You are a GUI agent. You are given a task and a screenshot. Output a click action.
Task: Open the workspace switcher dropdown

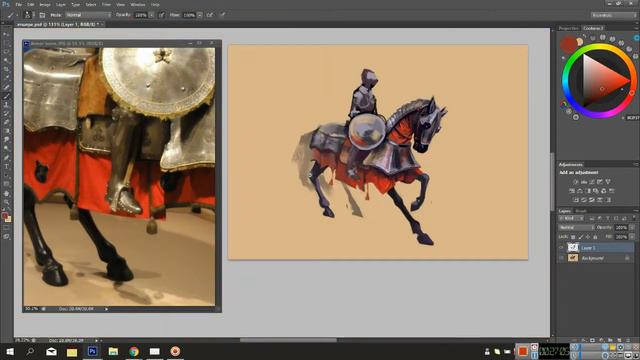(x=613, y=15)
